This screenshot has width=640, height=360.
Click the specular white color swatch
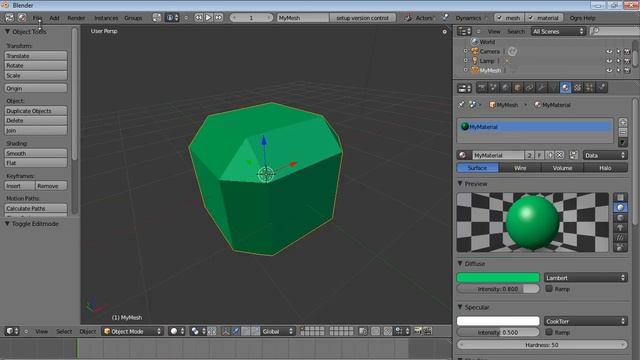[x=498, y=321]
